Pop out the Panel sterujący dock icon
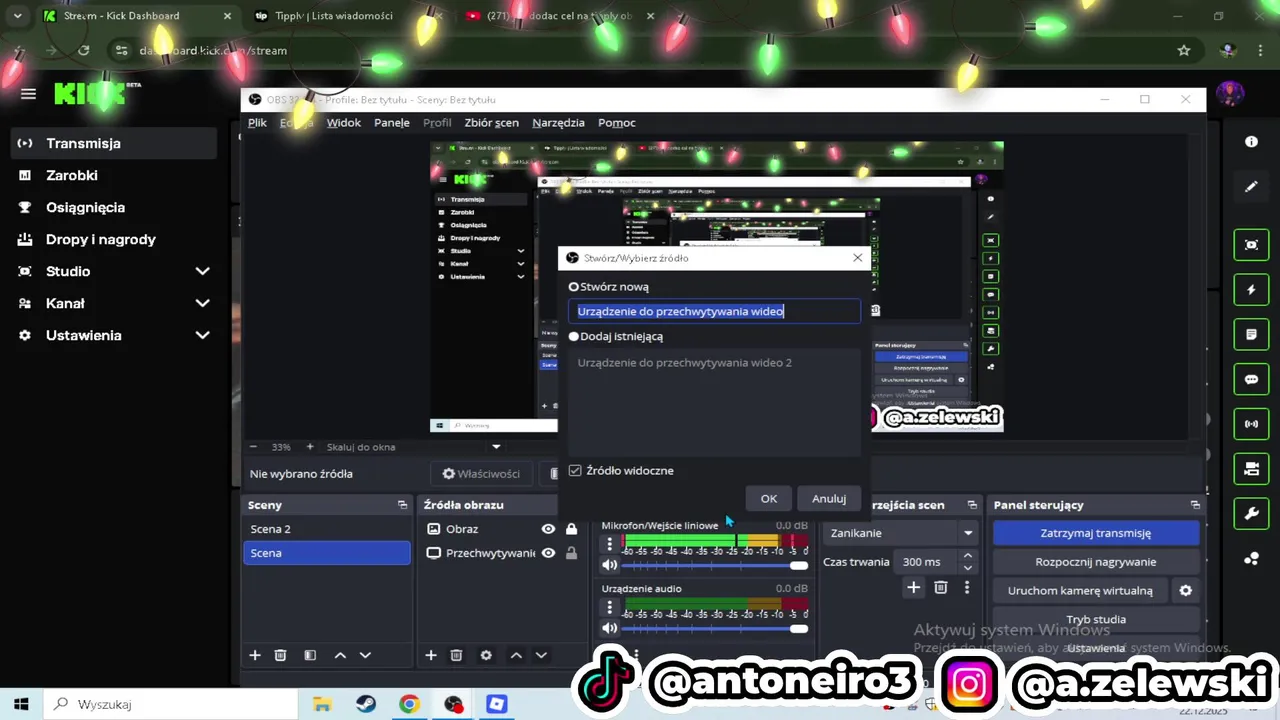 (1195, 505)
